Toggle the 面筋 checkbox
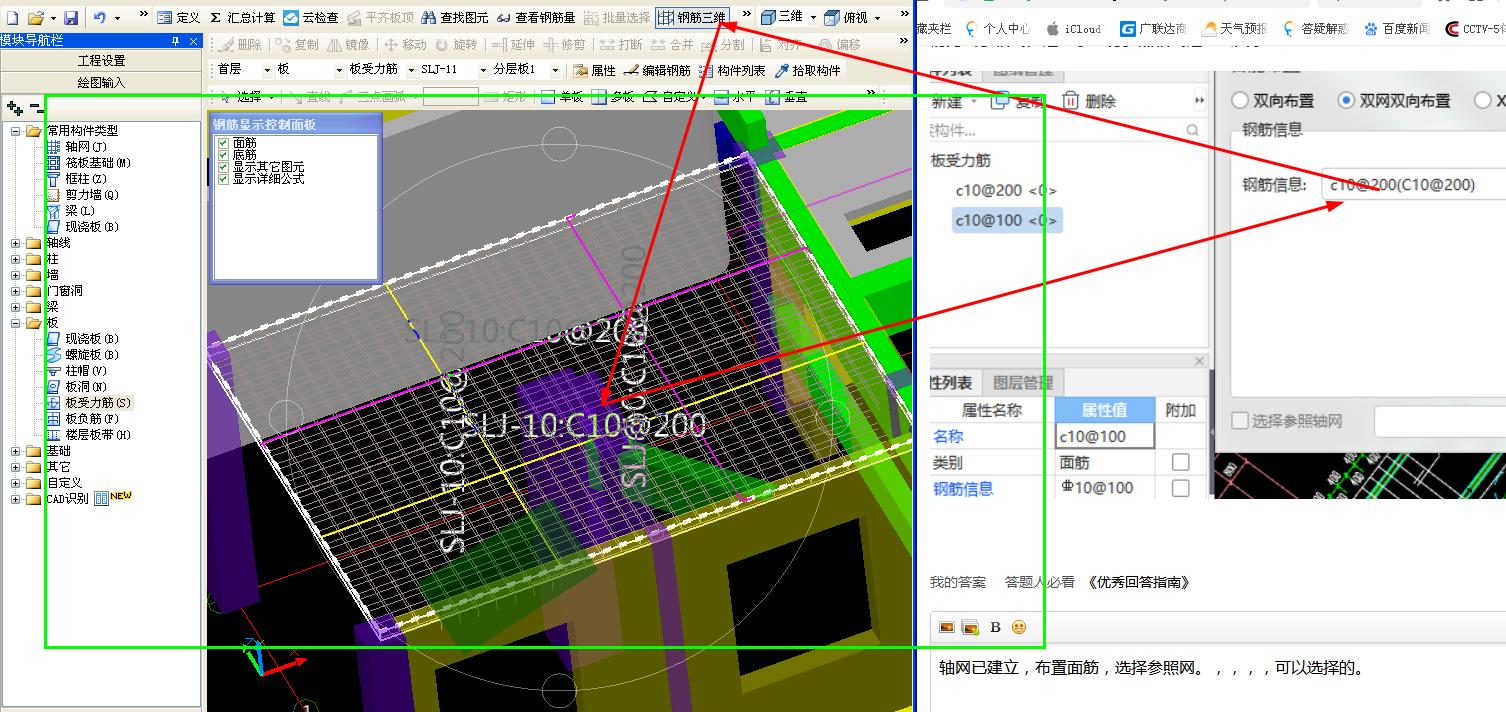 [224, 143]
